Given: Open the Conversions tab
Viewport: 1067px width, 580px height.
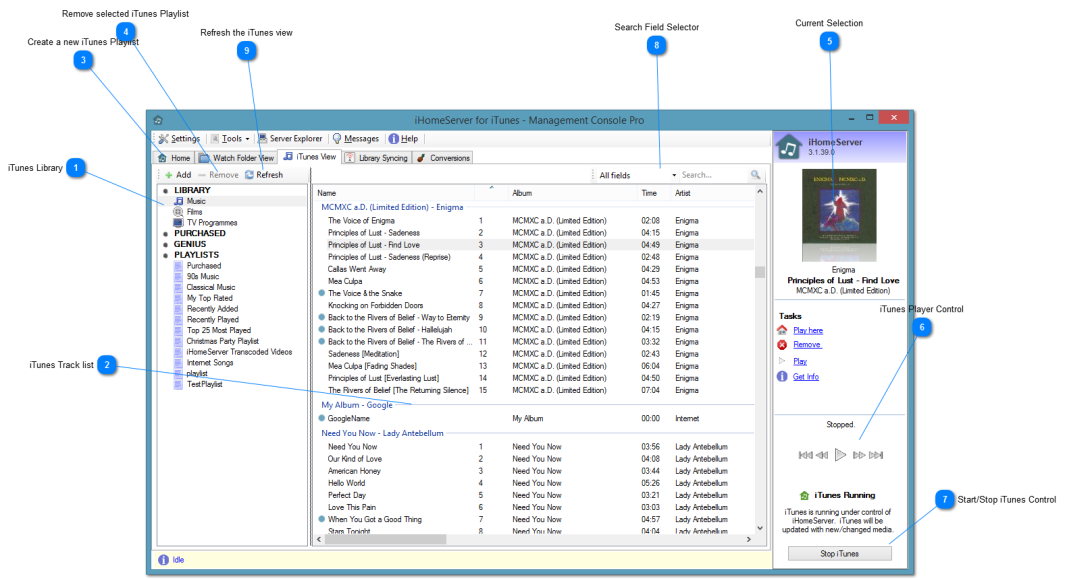Looking at the screenshot, I should coord(443,158).
